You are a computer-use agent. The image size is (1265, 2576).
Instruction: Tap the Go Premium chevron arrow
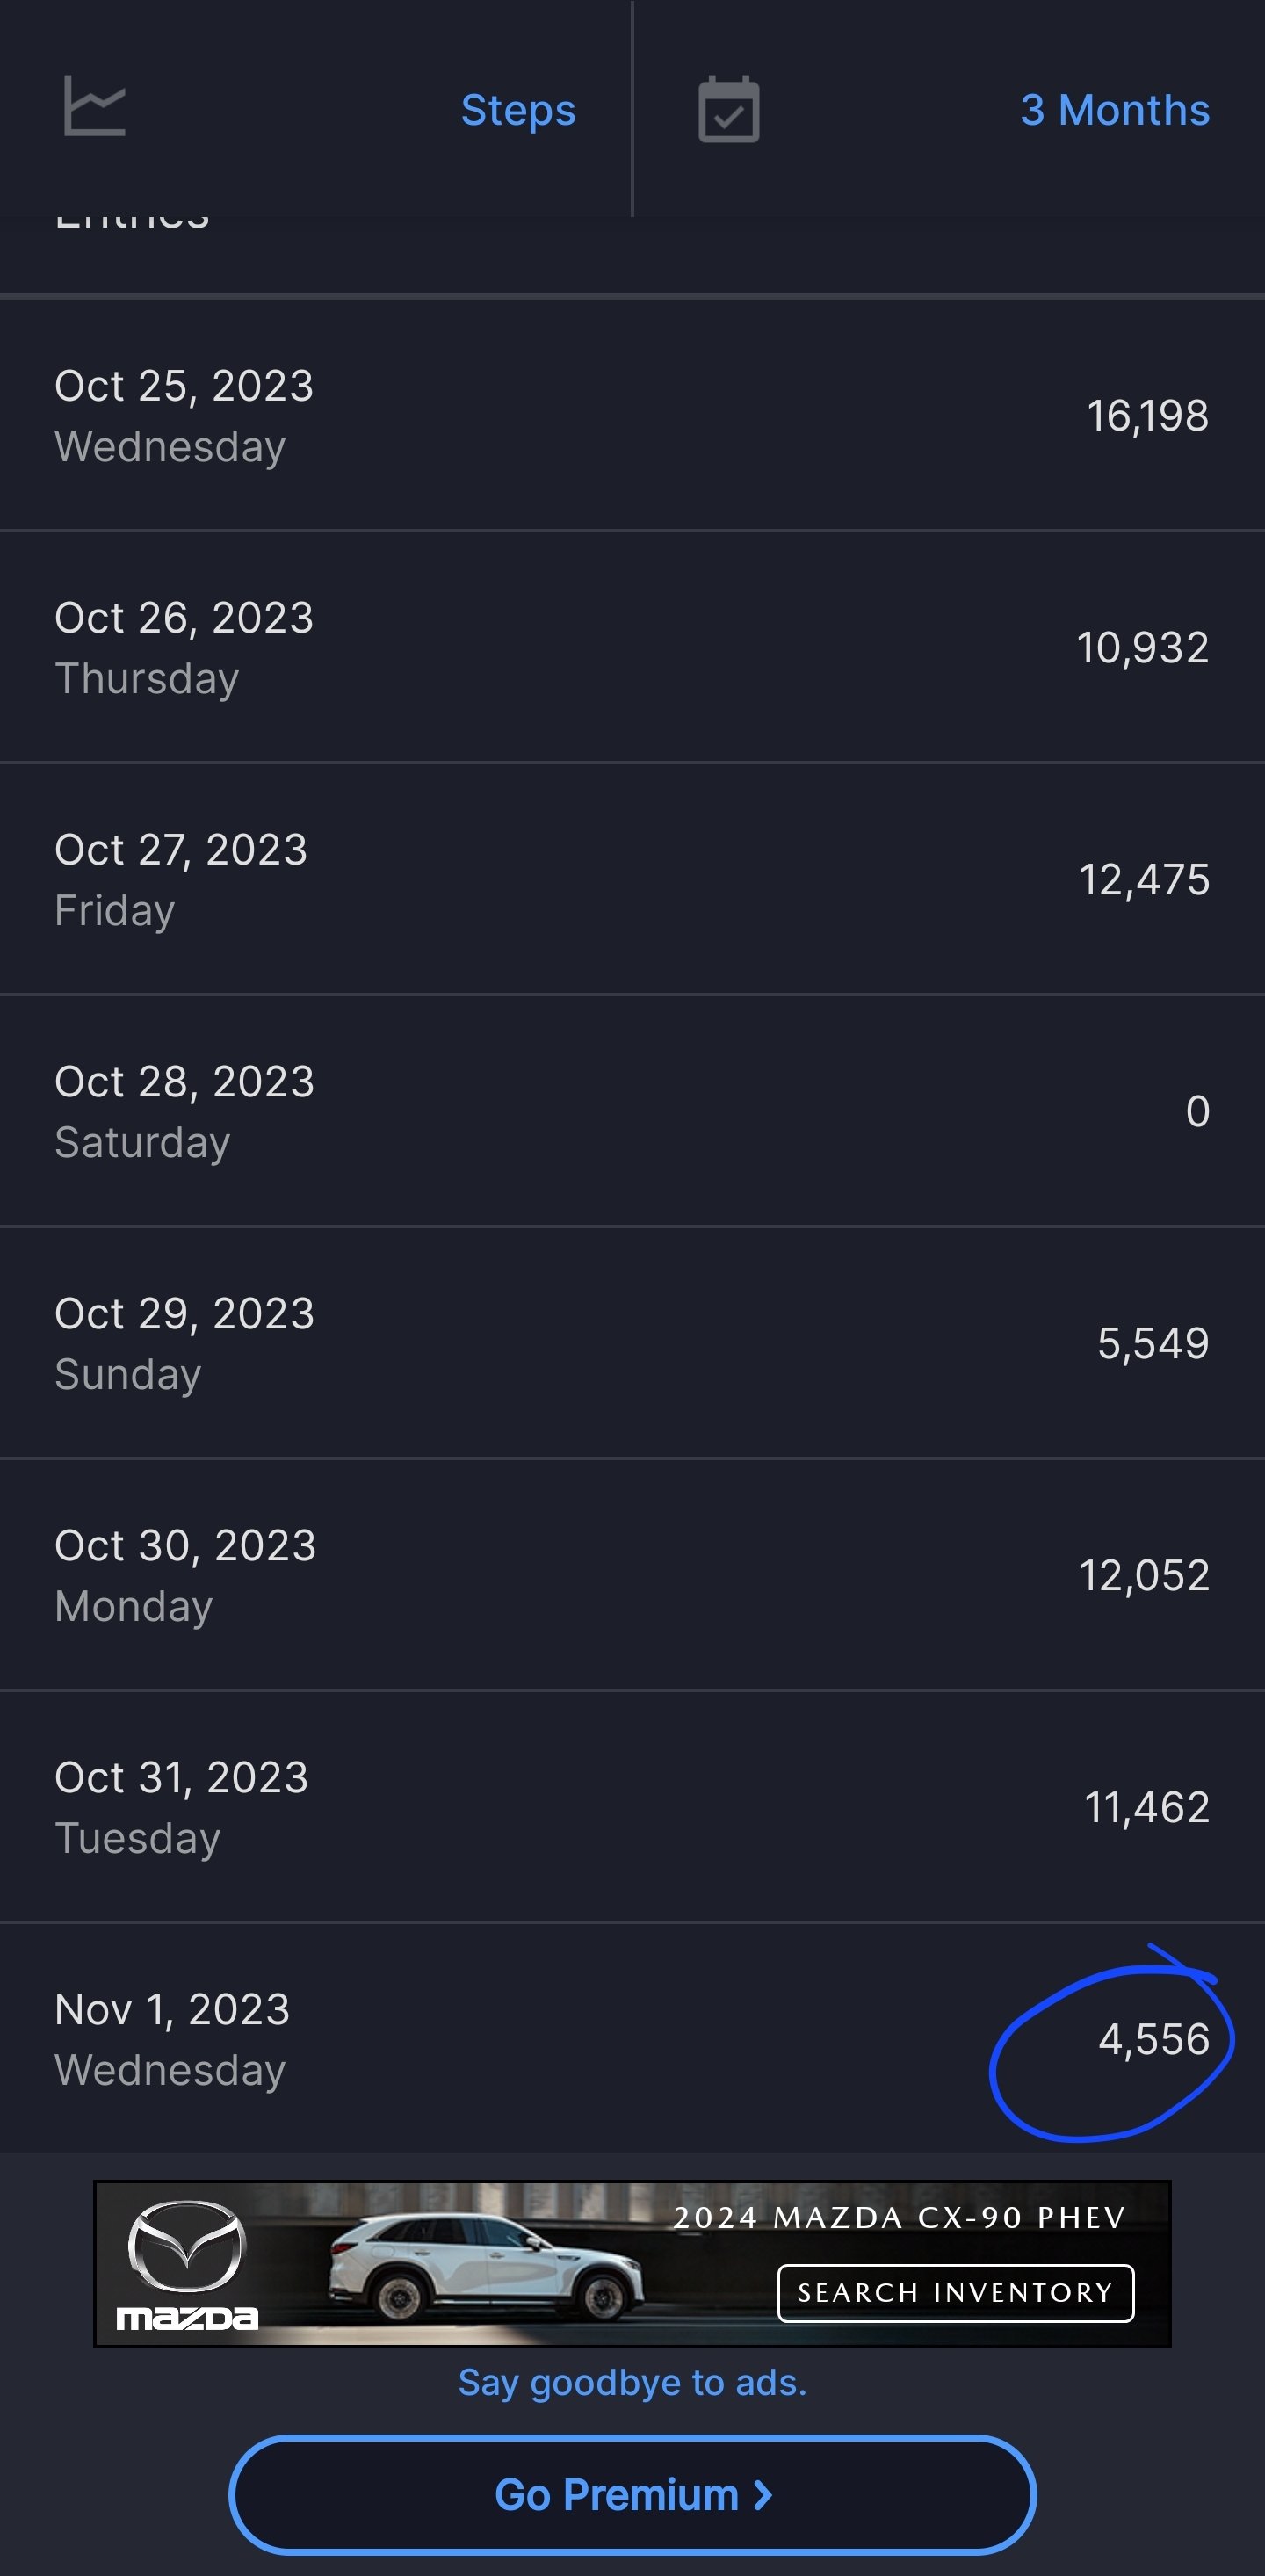(763, 2495)
